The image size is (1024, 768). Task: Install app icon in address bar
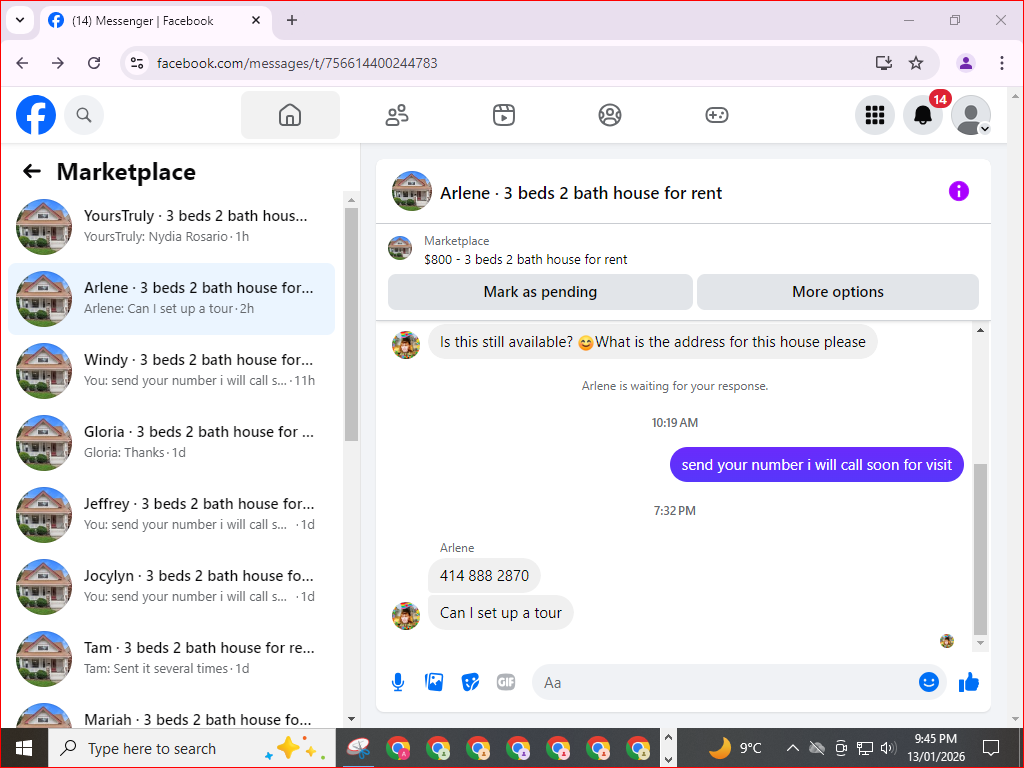pos(884,63)
